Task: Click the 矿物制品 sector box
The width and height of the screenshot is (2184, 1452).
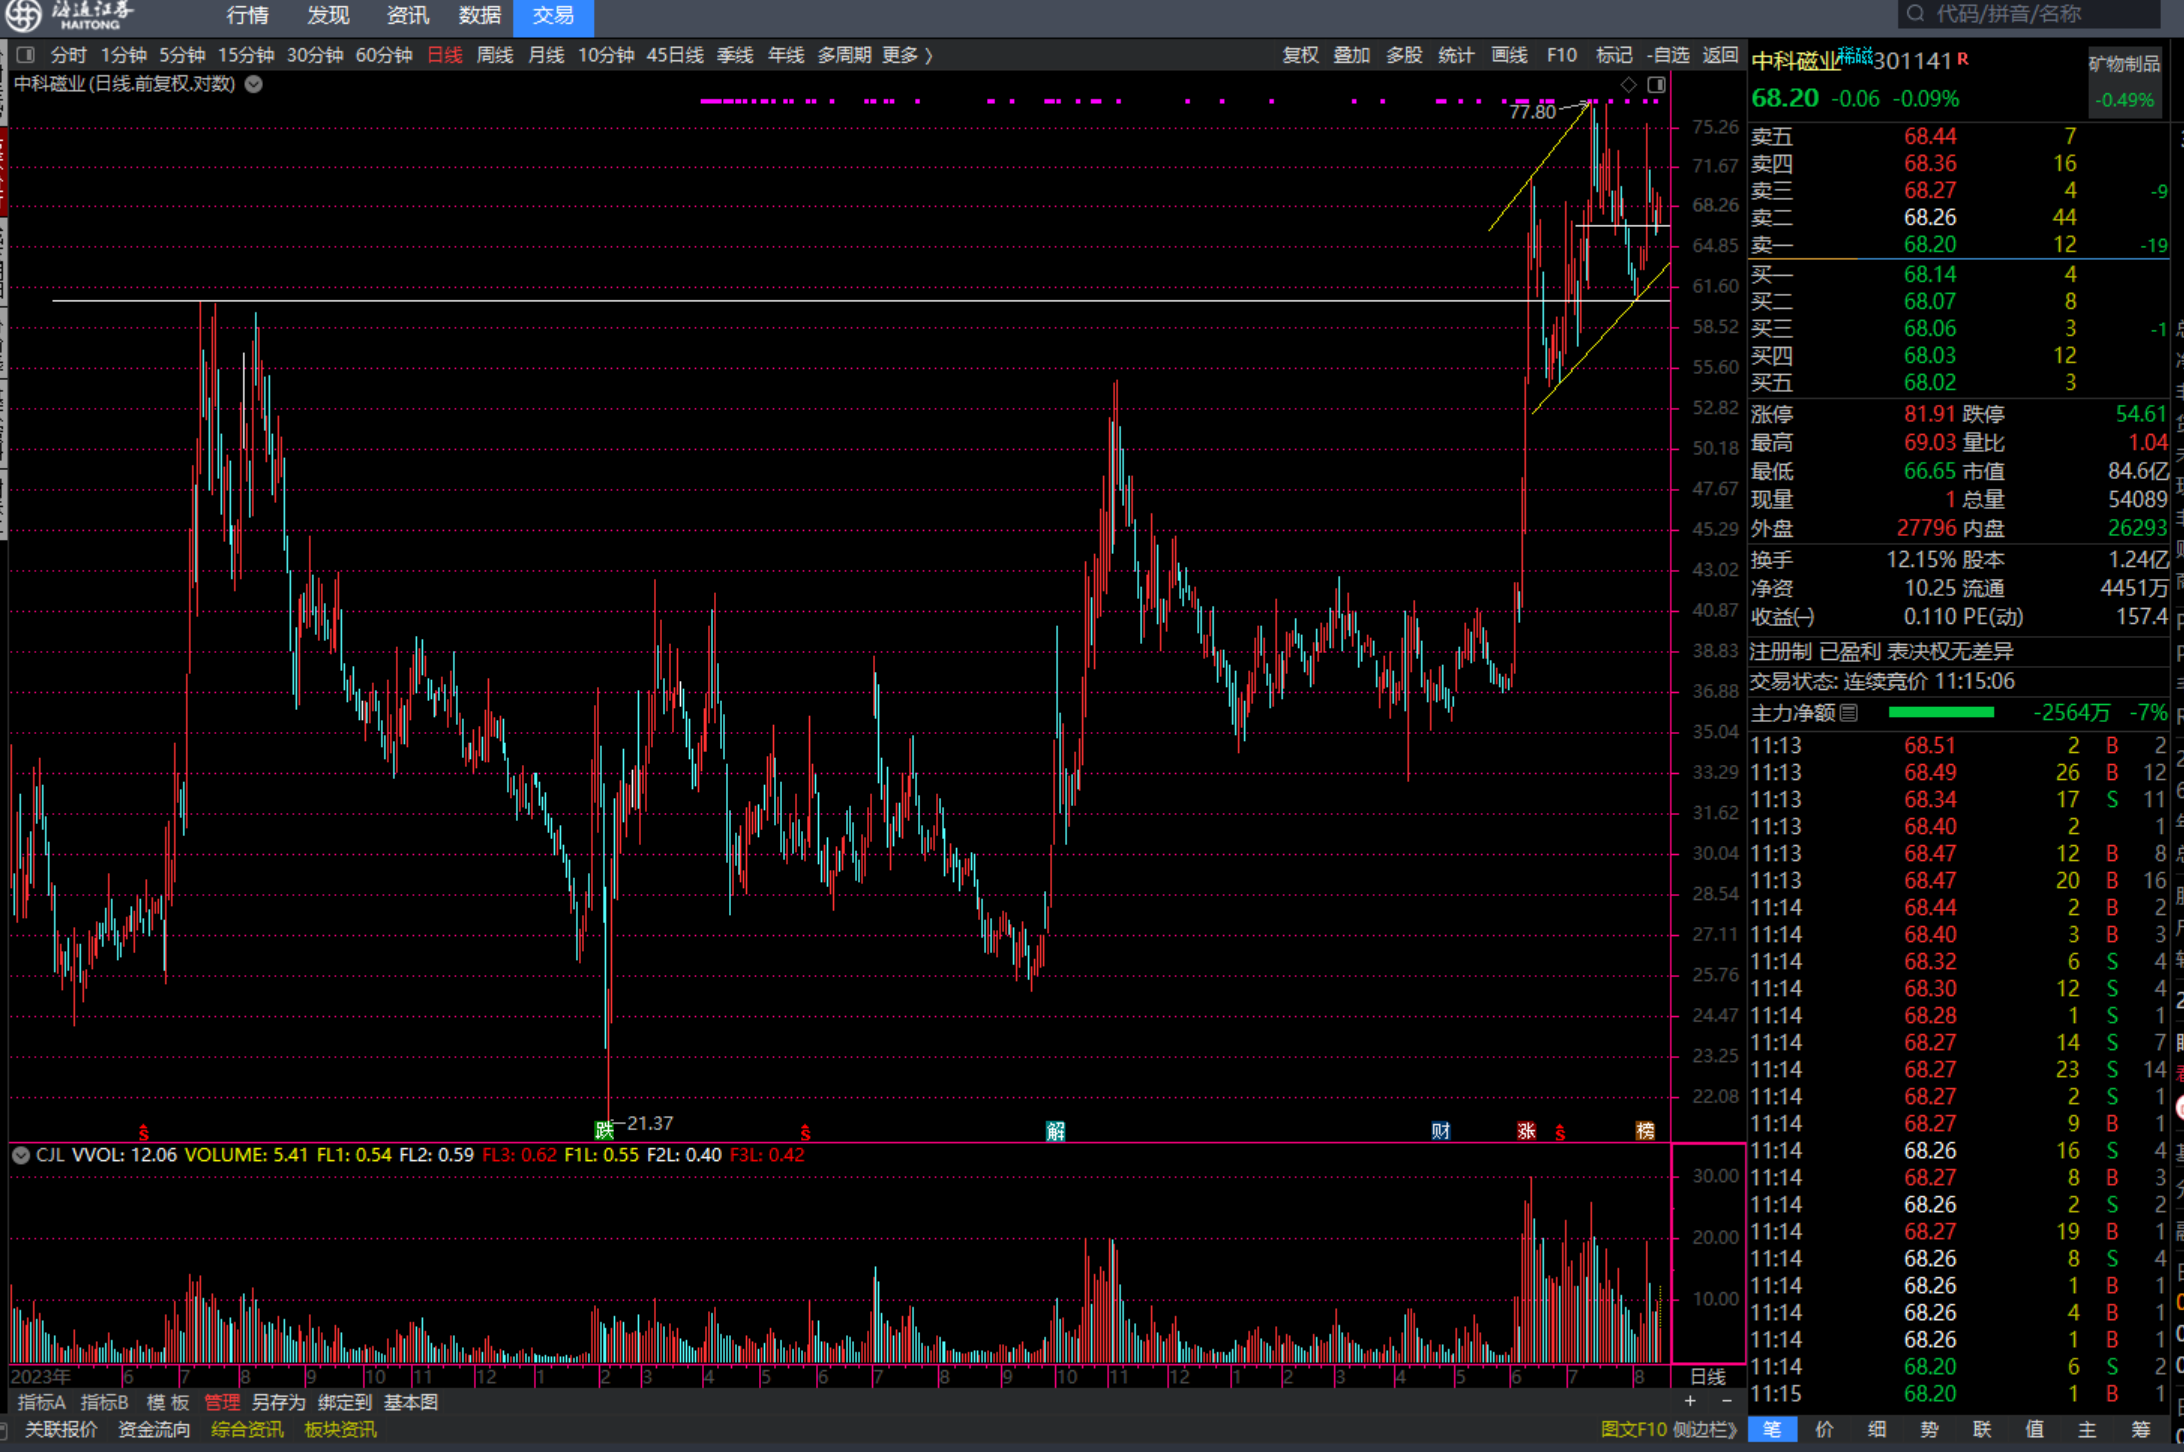Action: pos(2124,80)
